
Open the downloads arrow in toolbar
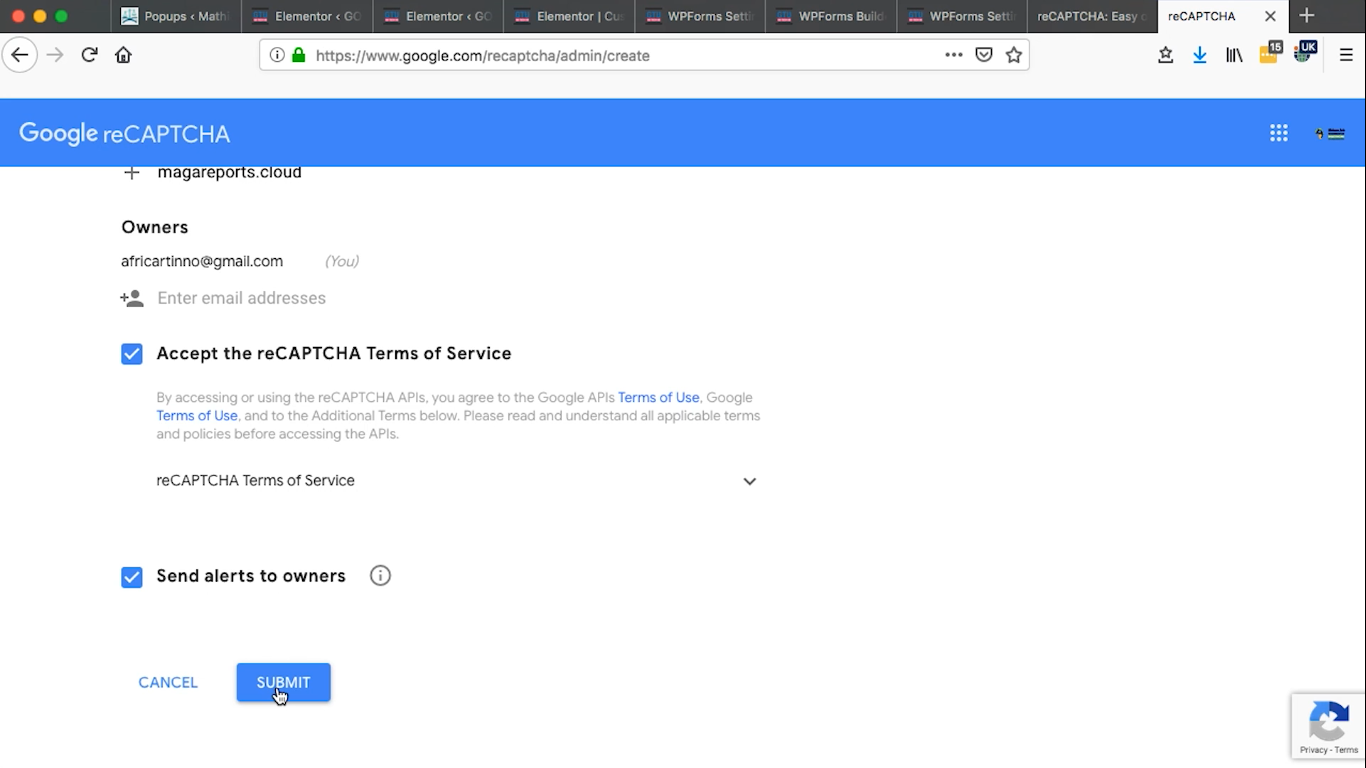pyautogui.click(x=1200, y=55)
